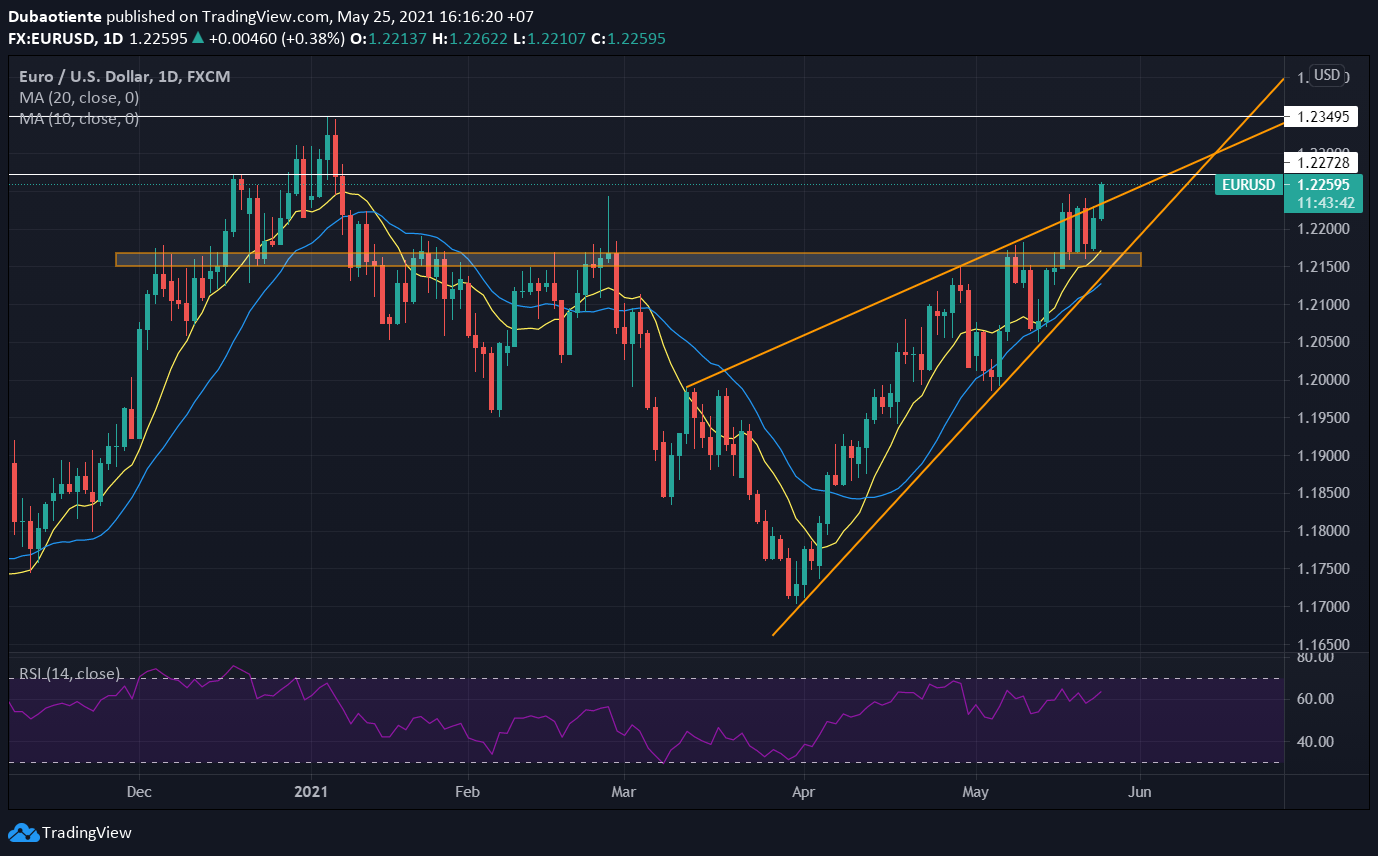Click the 11:43:42 bar countdown timer
Image resolution: width=1378 pixels, height=856 pixels.
1324,203
